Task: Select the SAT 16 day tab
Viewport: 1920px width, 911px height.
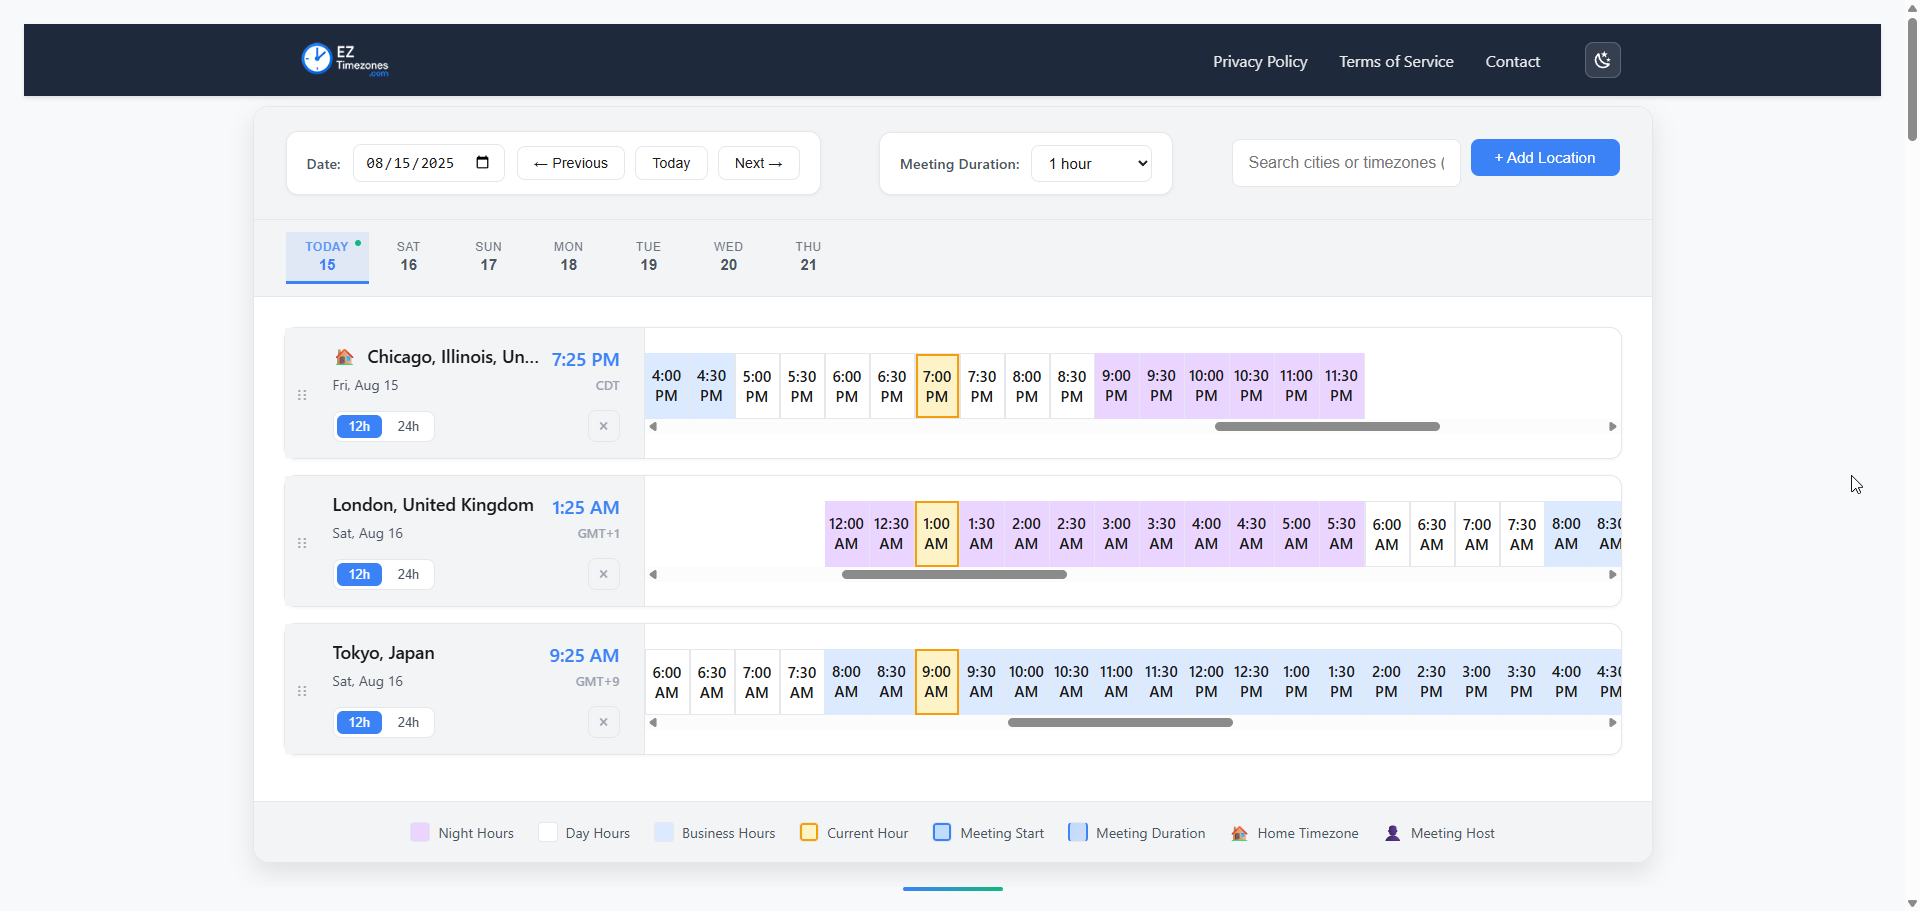Action: (408, 257)
